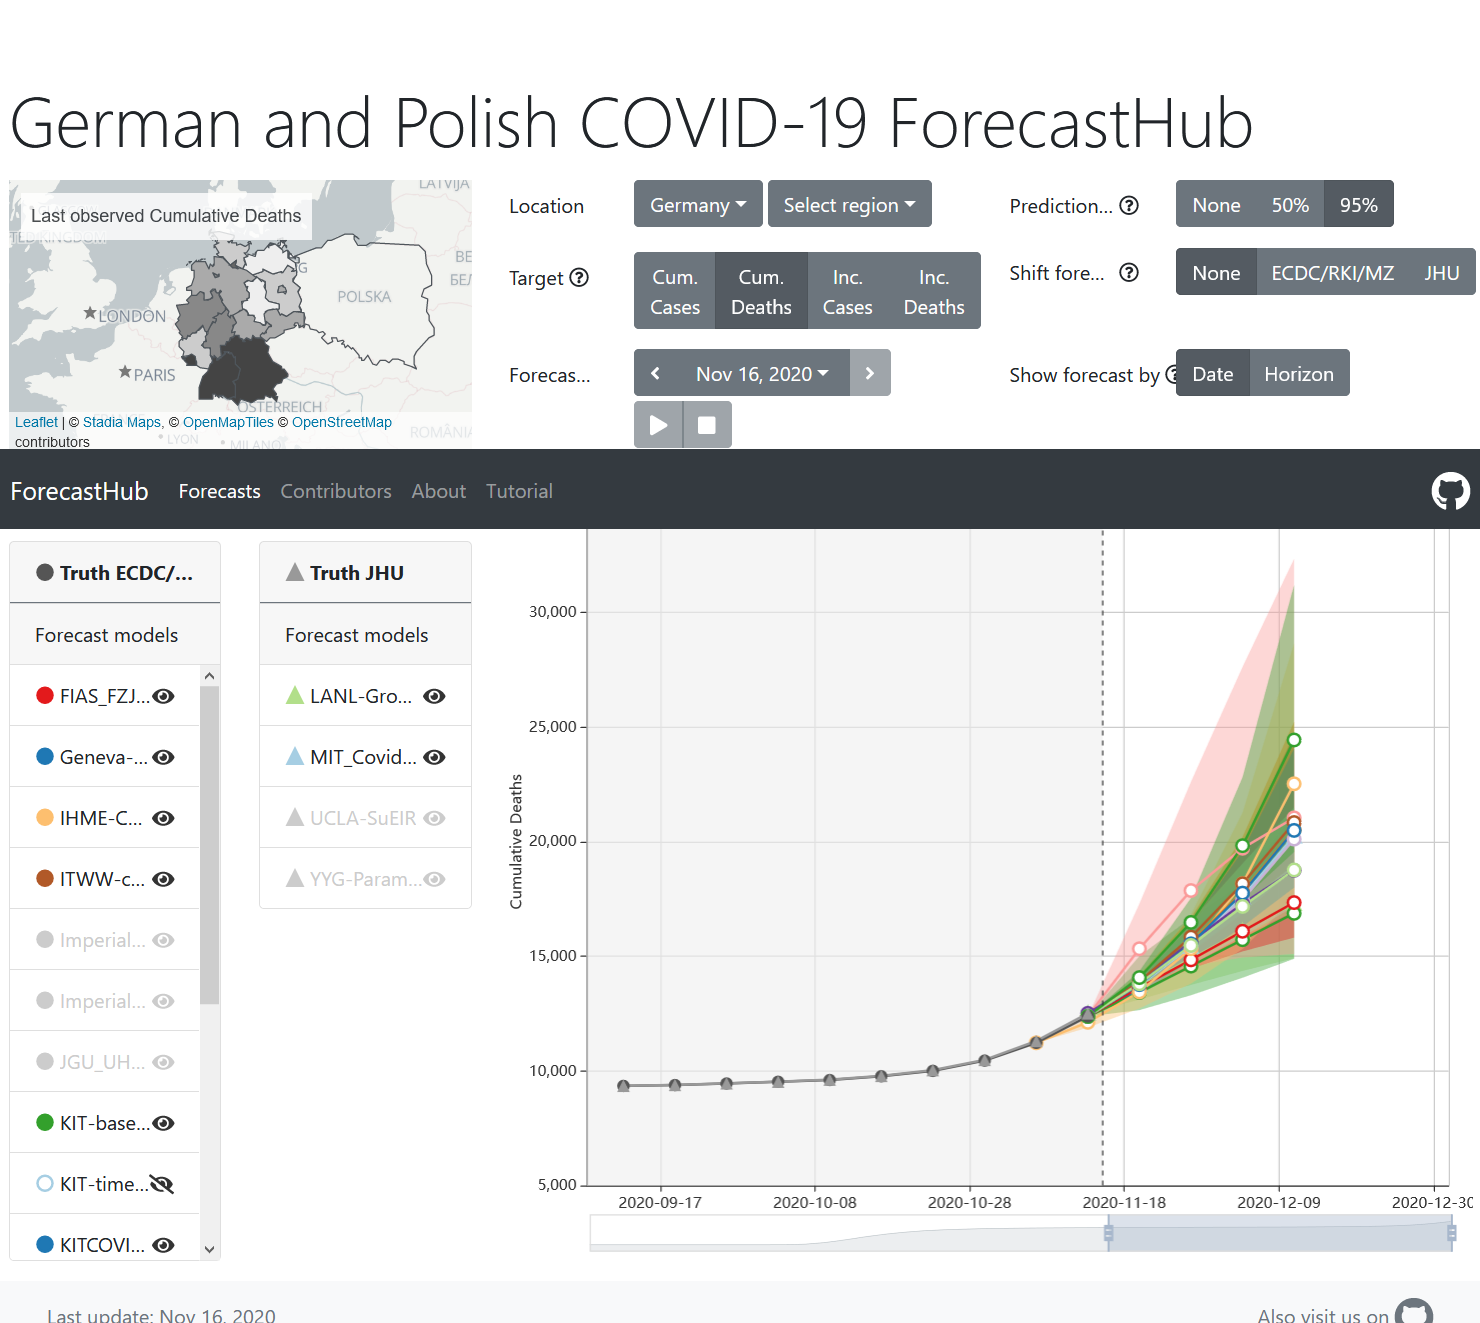
Task: Choose the 50% prediction interval
Action: click(x=1290, y=204)
